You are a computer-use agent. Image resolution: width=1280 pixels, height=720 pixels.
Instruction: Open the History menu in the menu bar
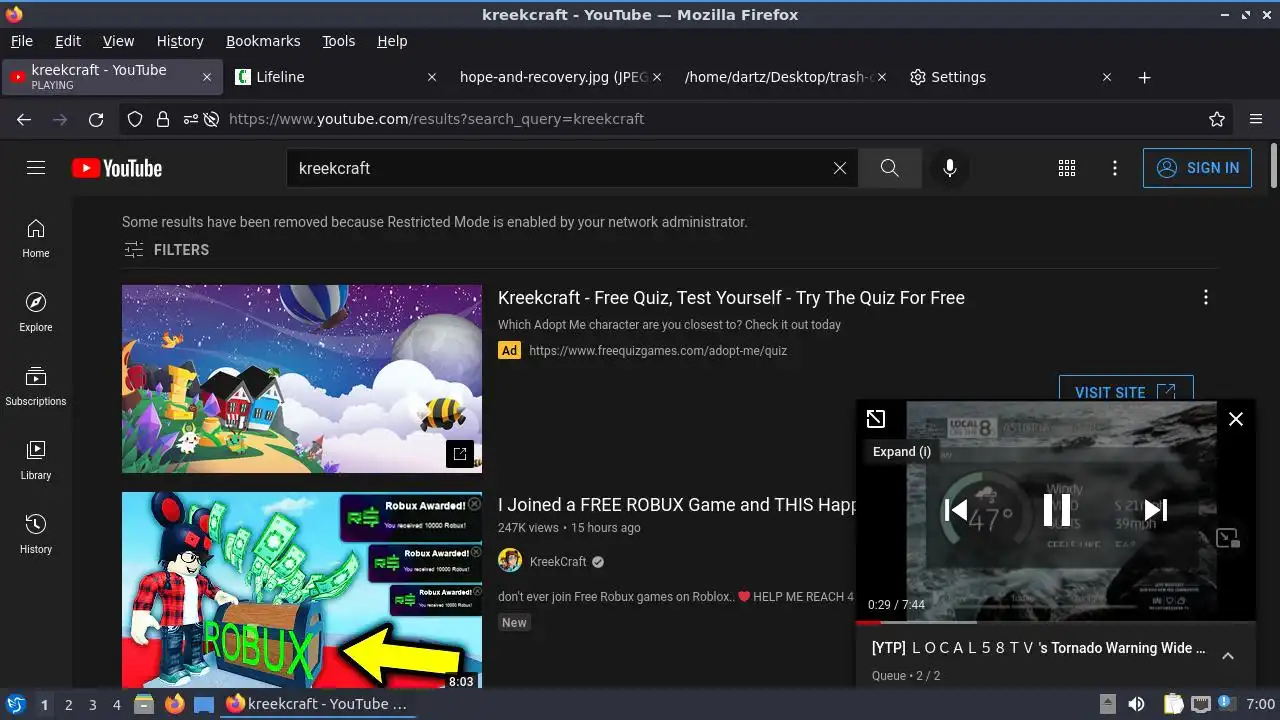click(180, 41)
